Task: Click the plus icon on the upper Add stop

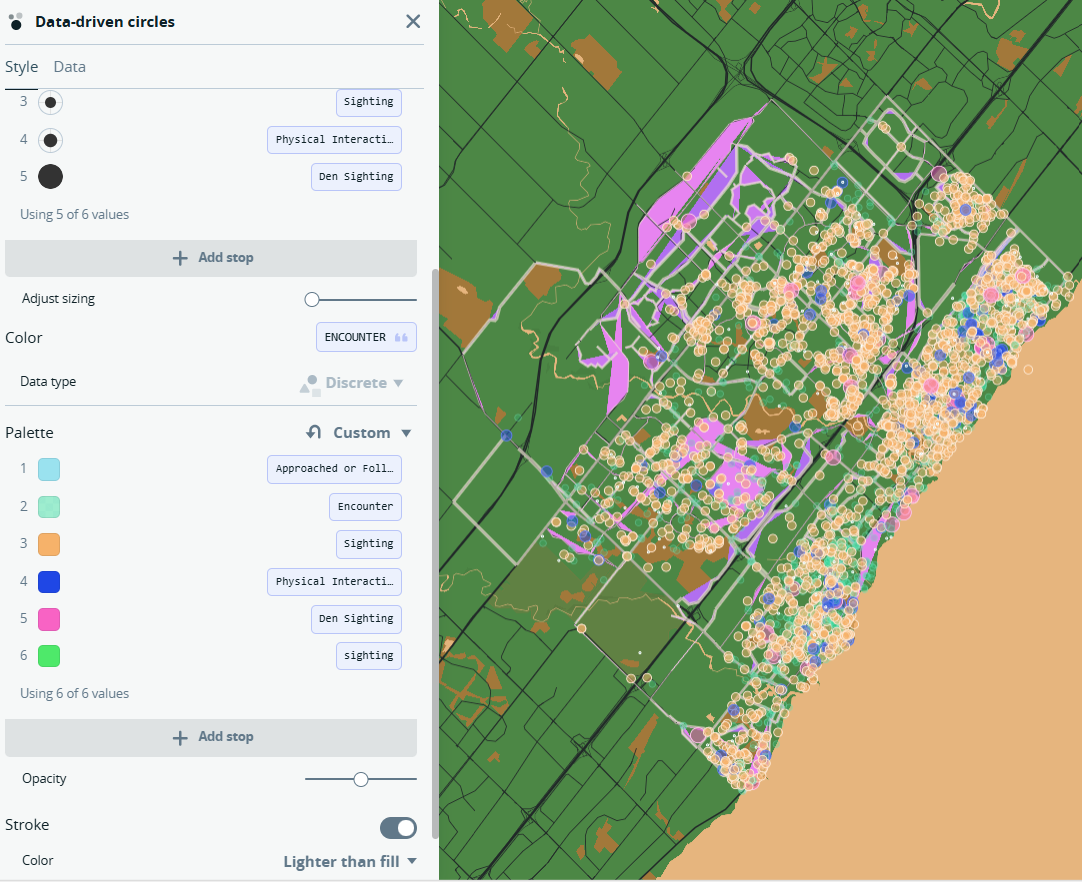Action: [180, 257]
